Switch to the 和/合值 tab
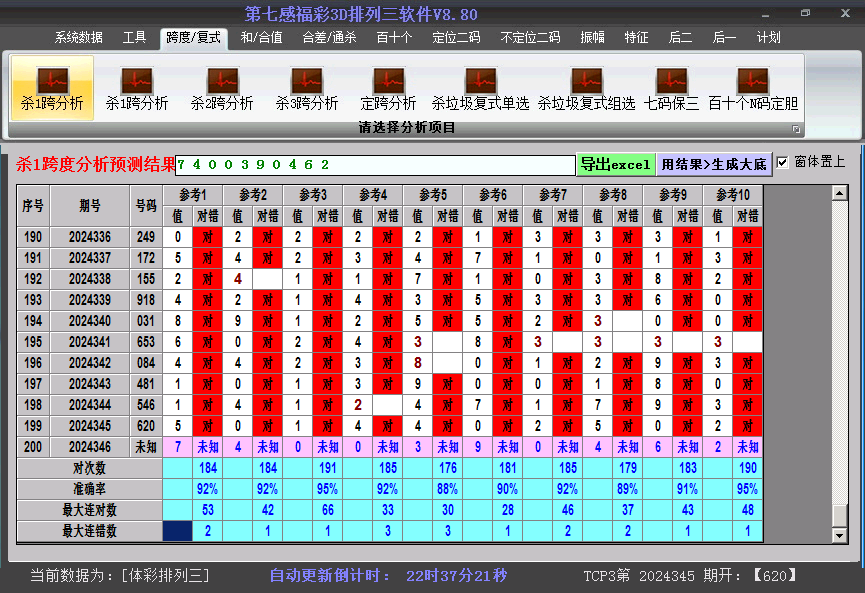 [261, 38]
